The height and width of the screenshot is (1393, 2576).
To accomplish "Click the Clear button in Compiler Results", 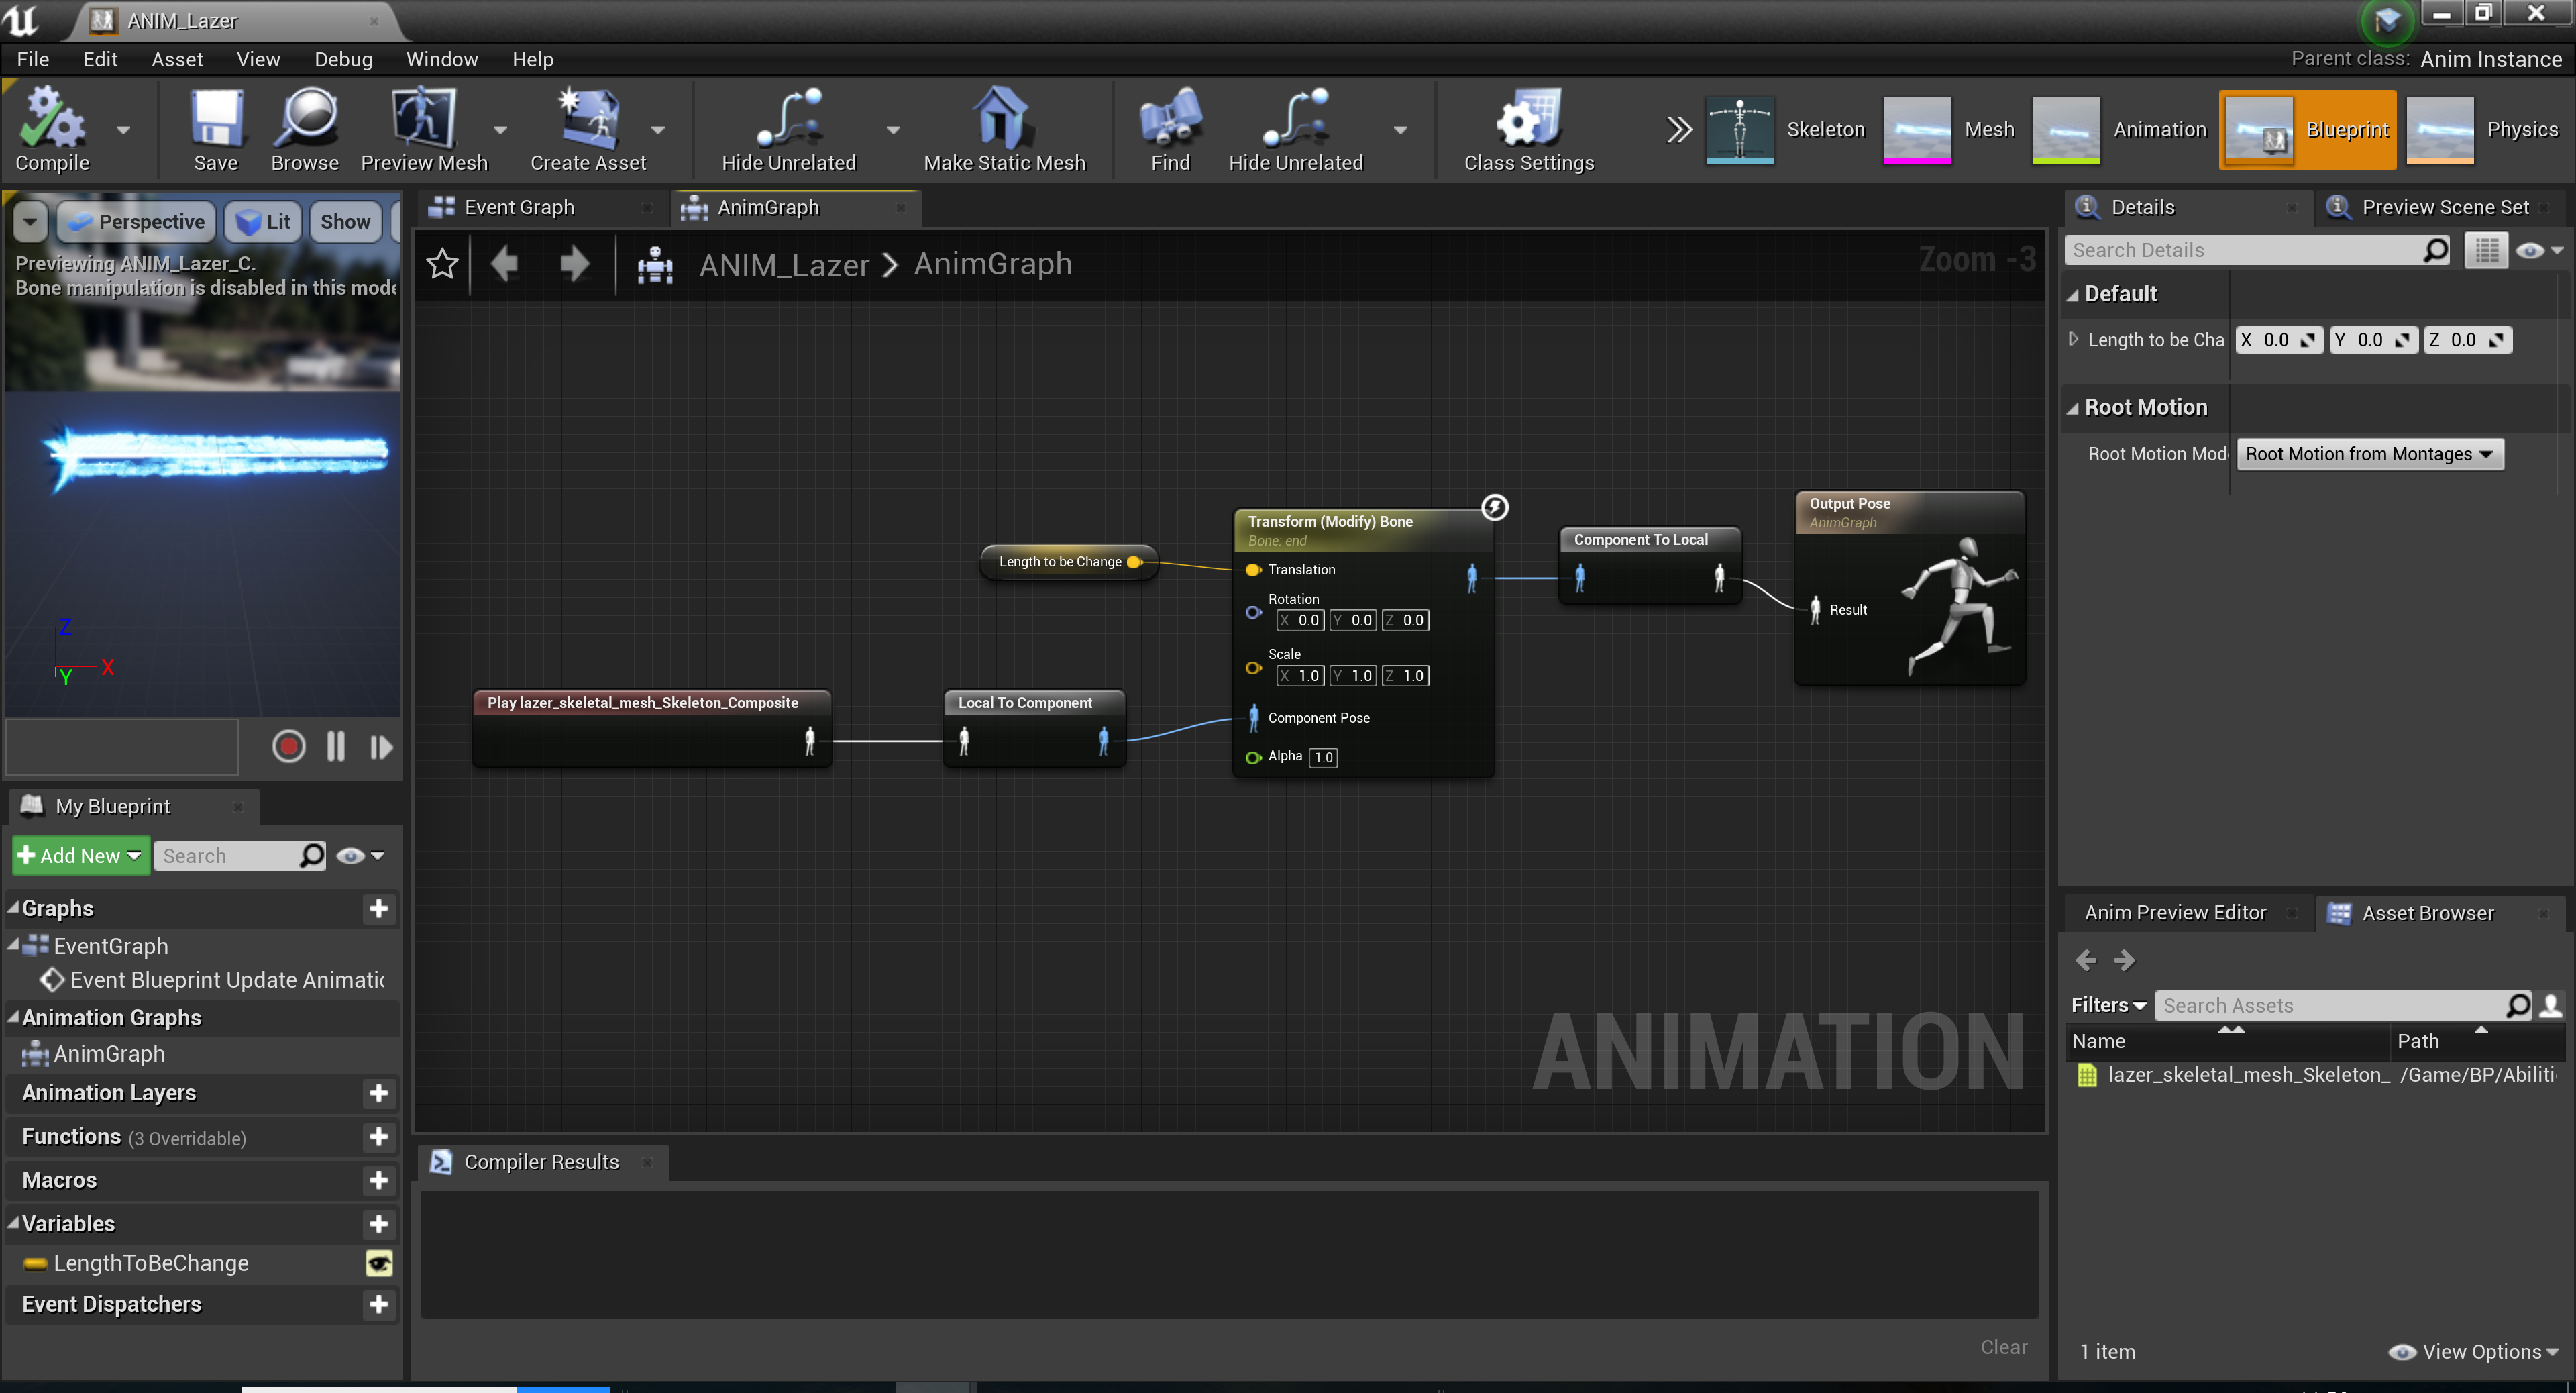I will (2004, 1346).
